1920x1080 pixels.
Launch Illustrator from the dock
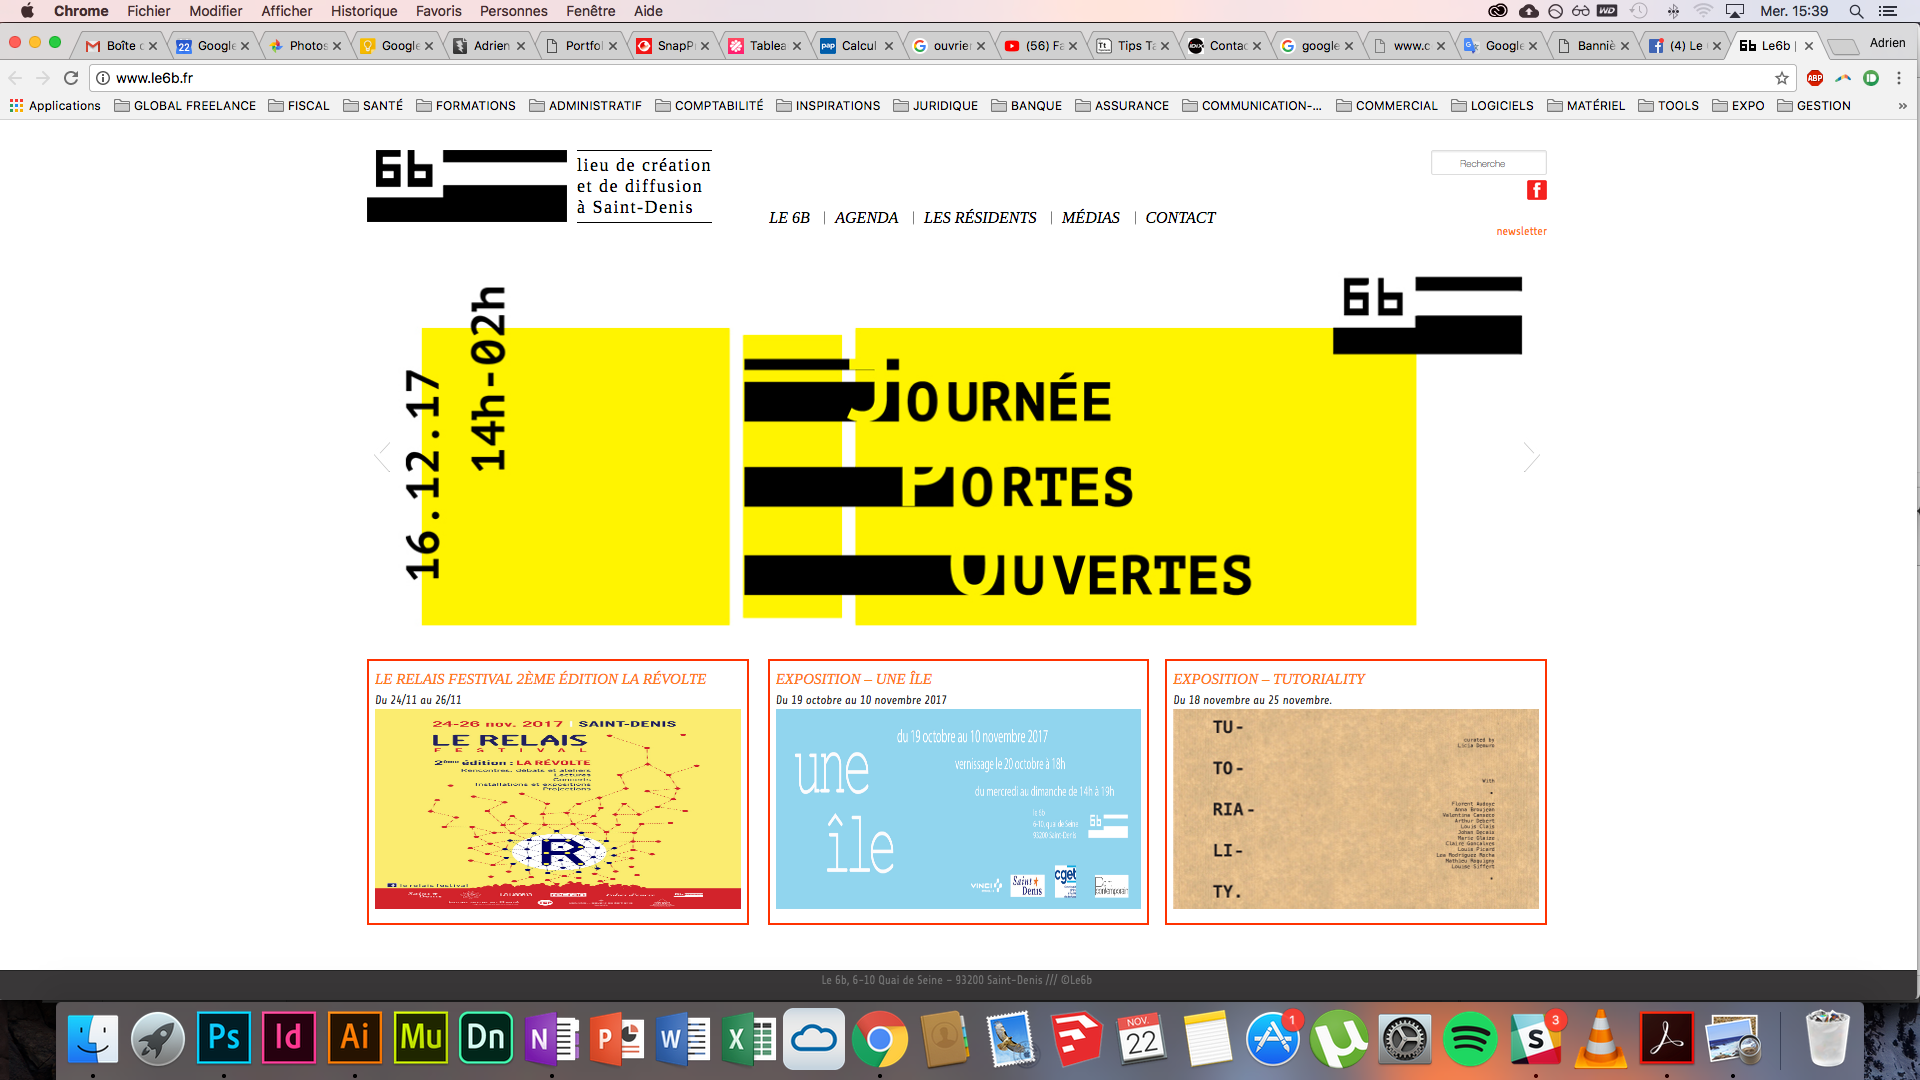[354, 1038]
